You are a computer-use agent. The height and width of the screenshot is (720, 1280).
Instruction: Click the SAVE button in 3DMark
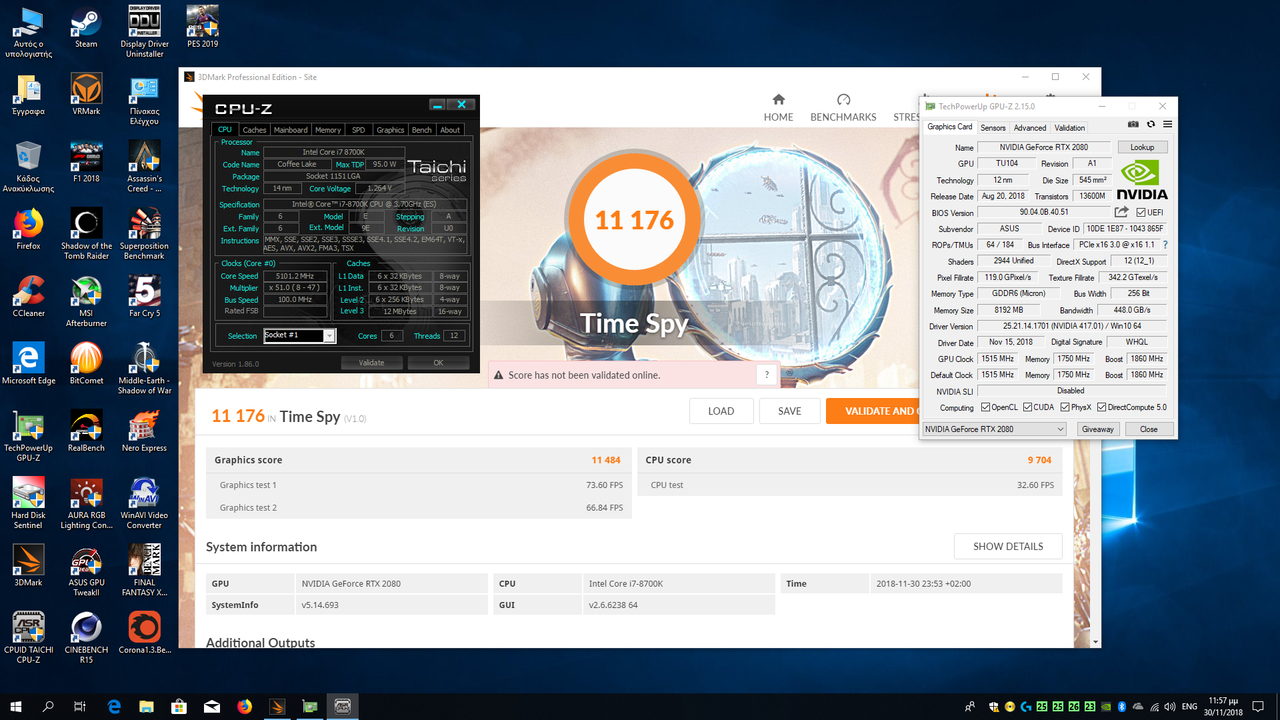[789, 411]
